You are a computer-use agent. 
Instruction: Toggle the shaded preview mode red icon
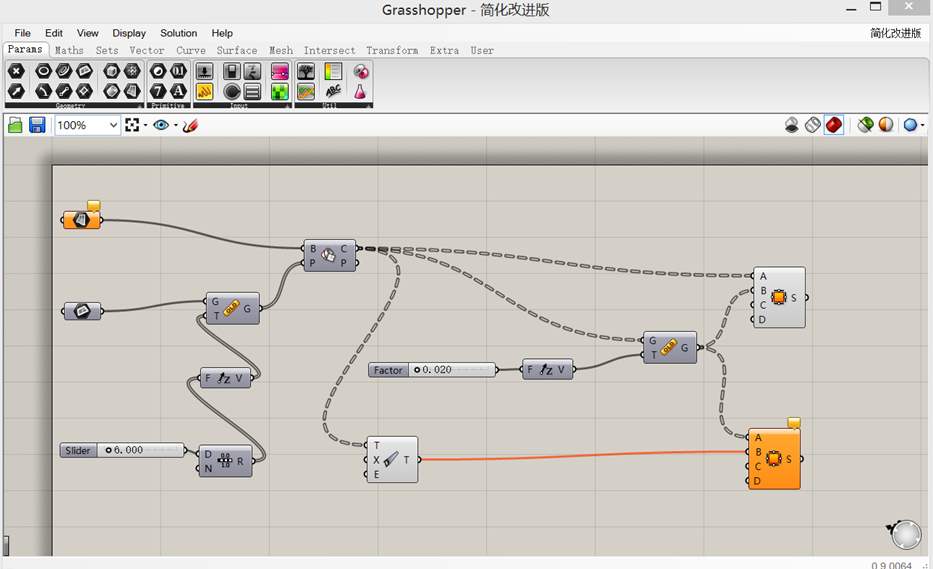(x=834, y=125)
